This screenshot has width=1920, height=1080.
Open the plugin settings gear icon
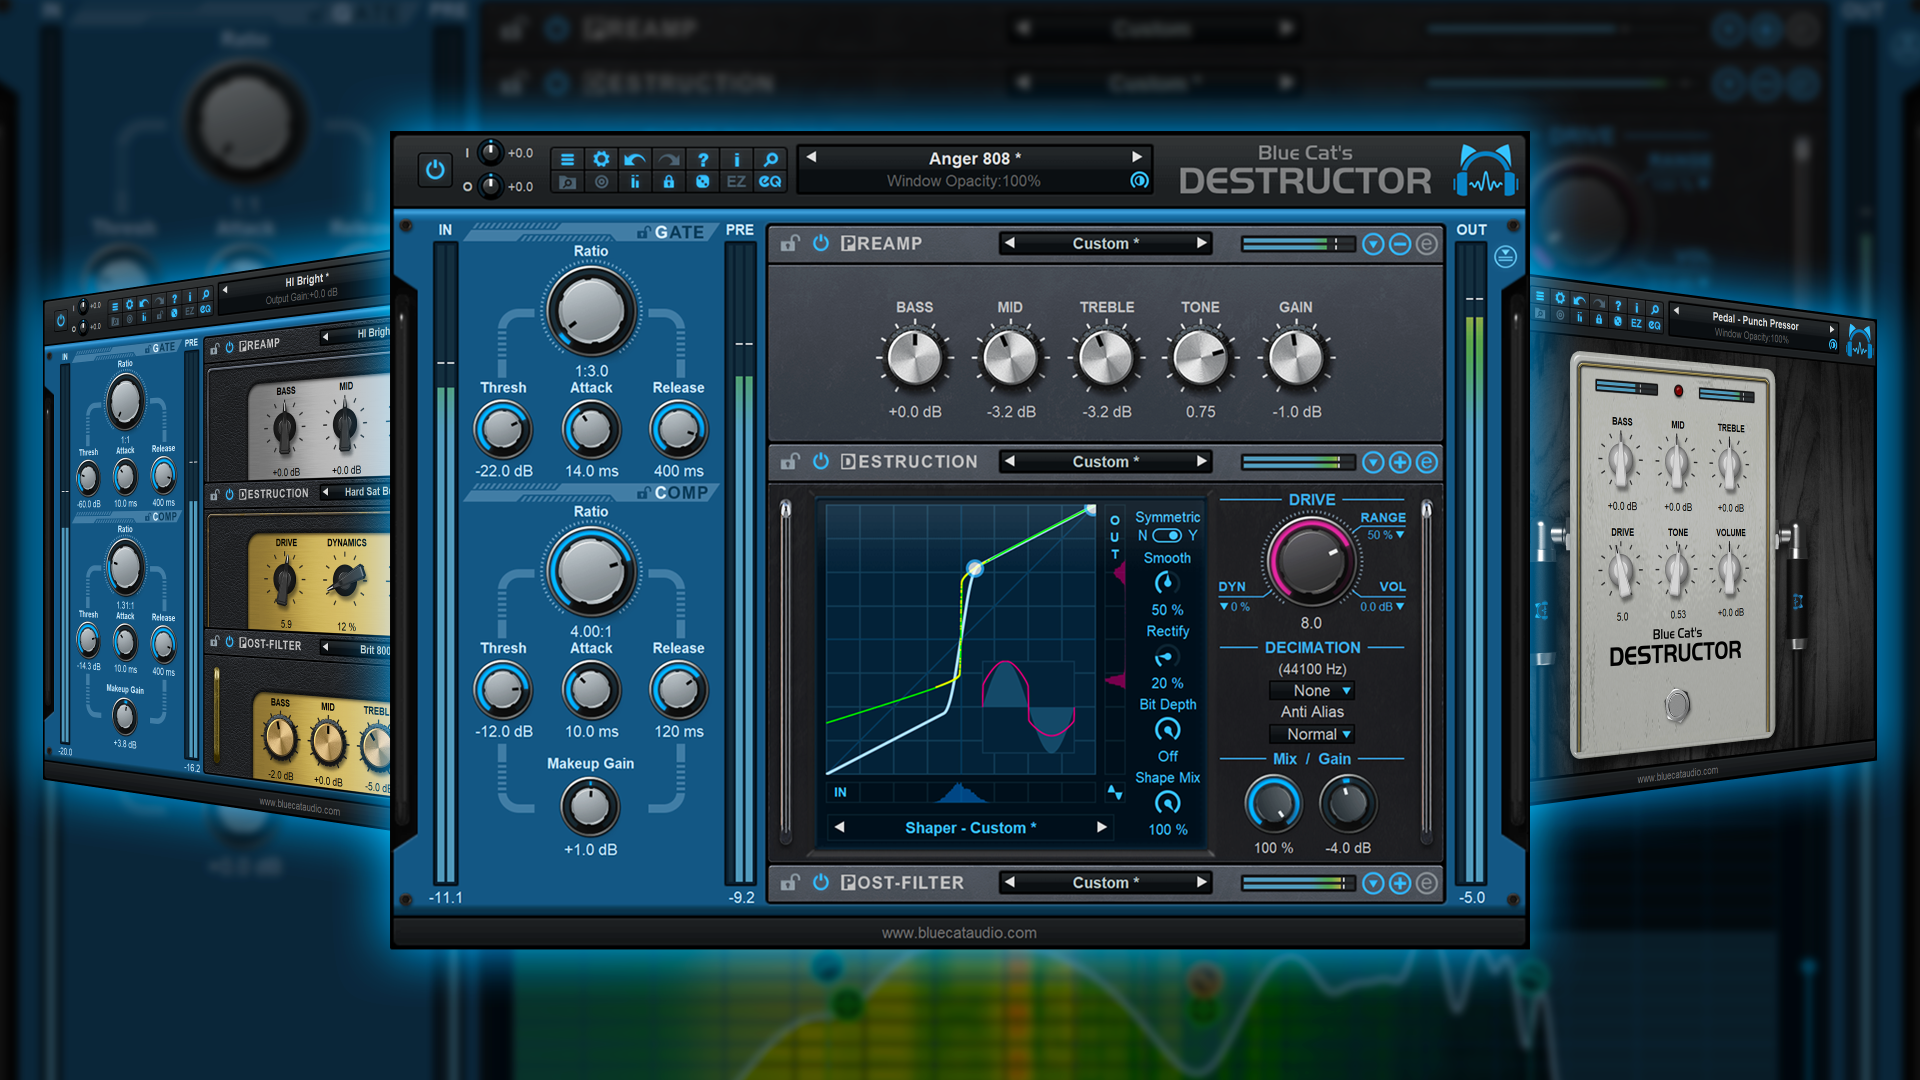pyautogui.click(x=601, y=158)
